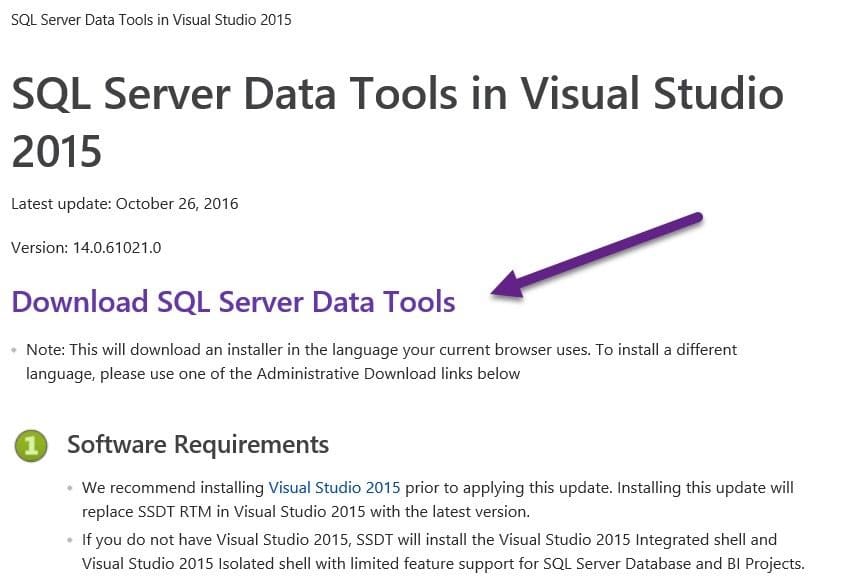This screenshot has width=858, height=584.
Task: Click the 'Administrative Download links below' phrase
Action: tap(389, 373)
